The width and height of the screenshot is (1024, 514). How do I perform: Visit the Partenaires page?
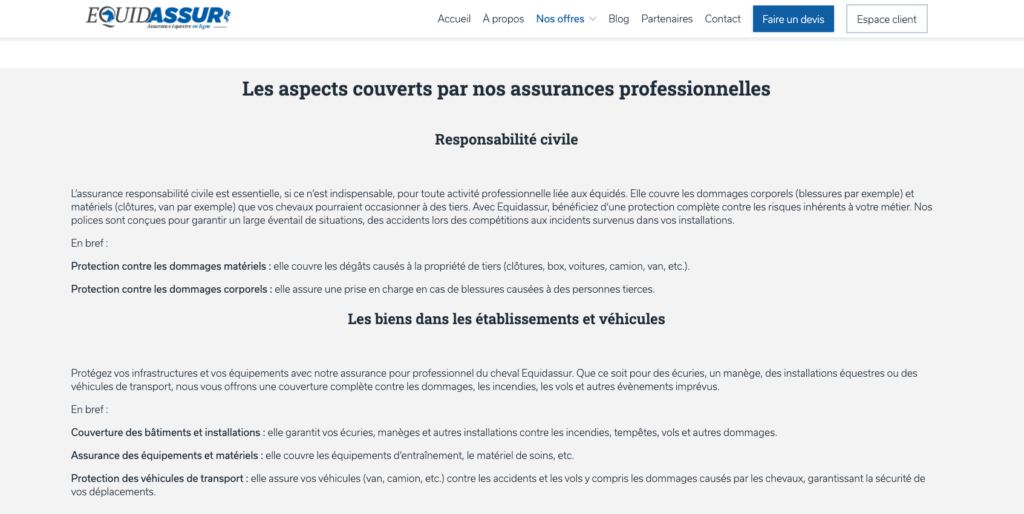[x=667, y=19]
